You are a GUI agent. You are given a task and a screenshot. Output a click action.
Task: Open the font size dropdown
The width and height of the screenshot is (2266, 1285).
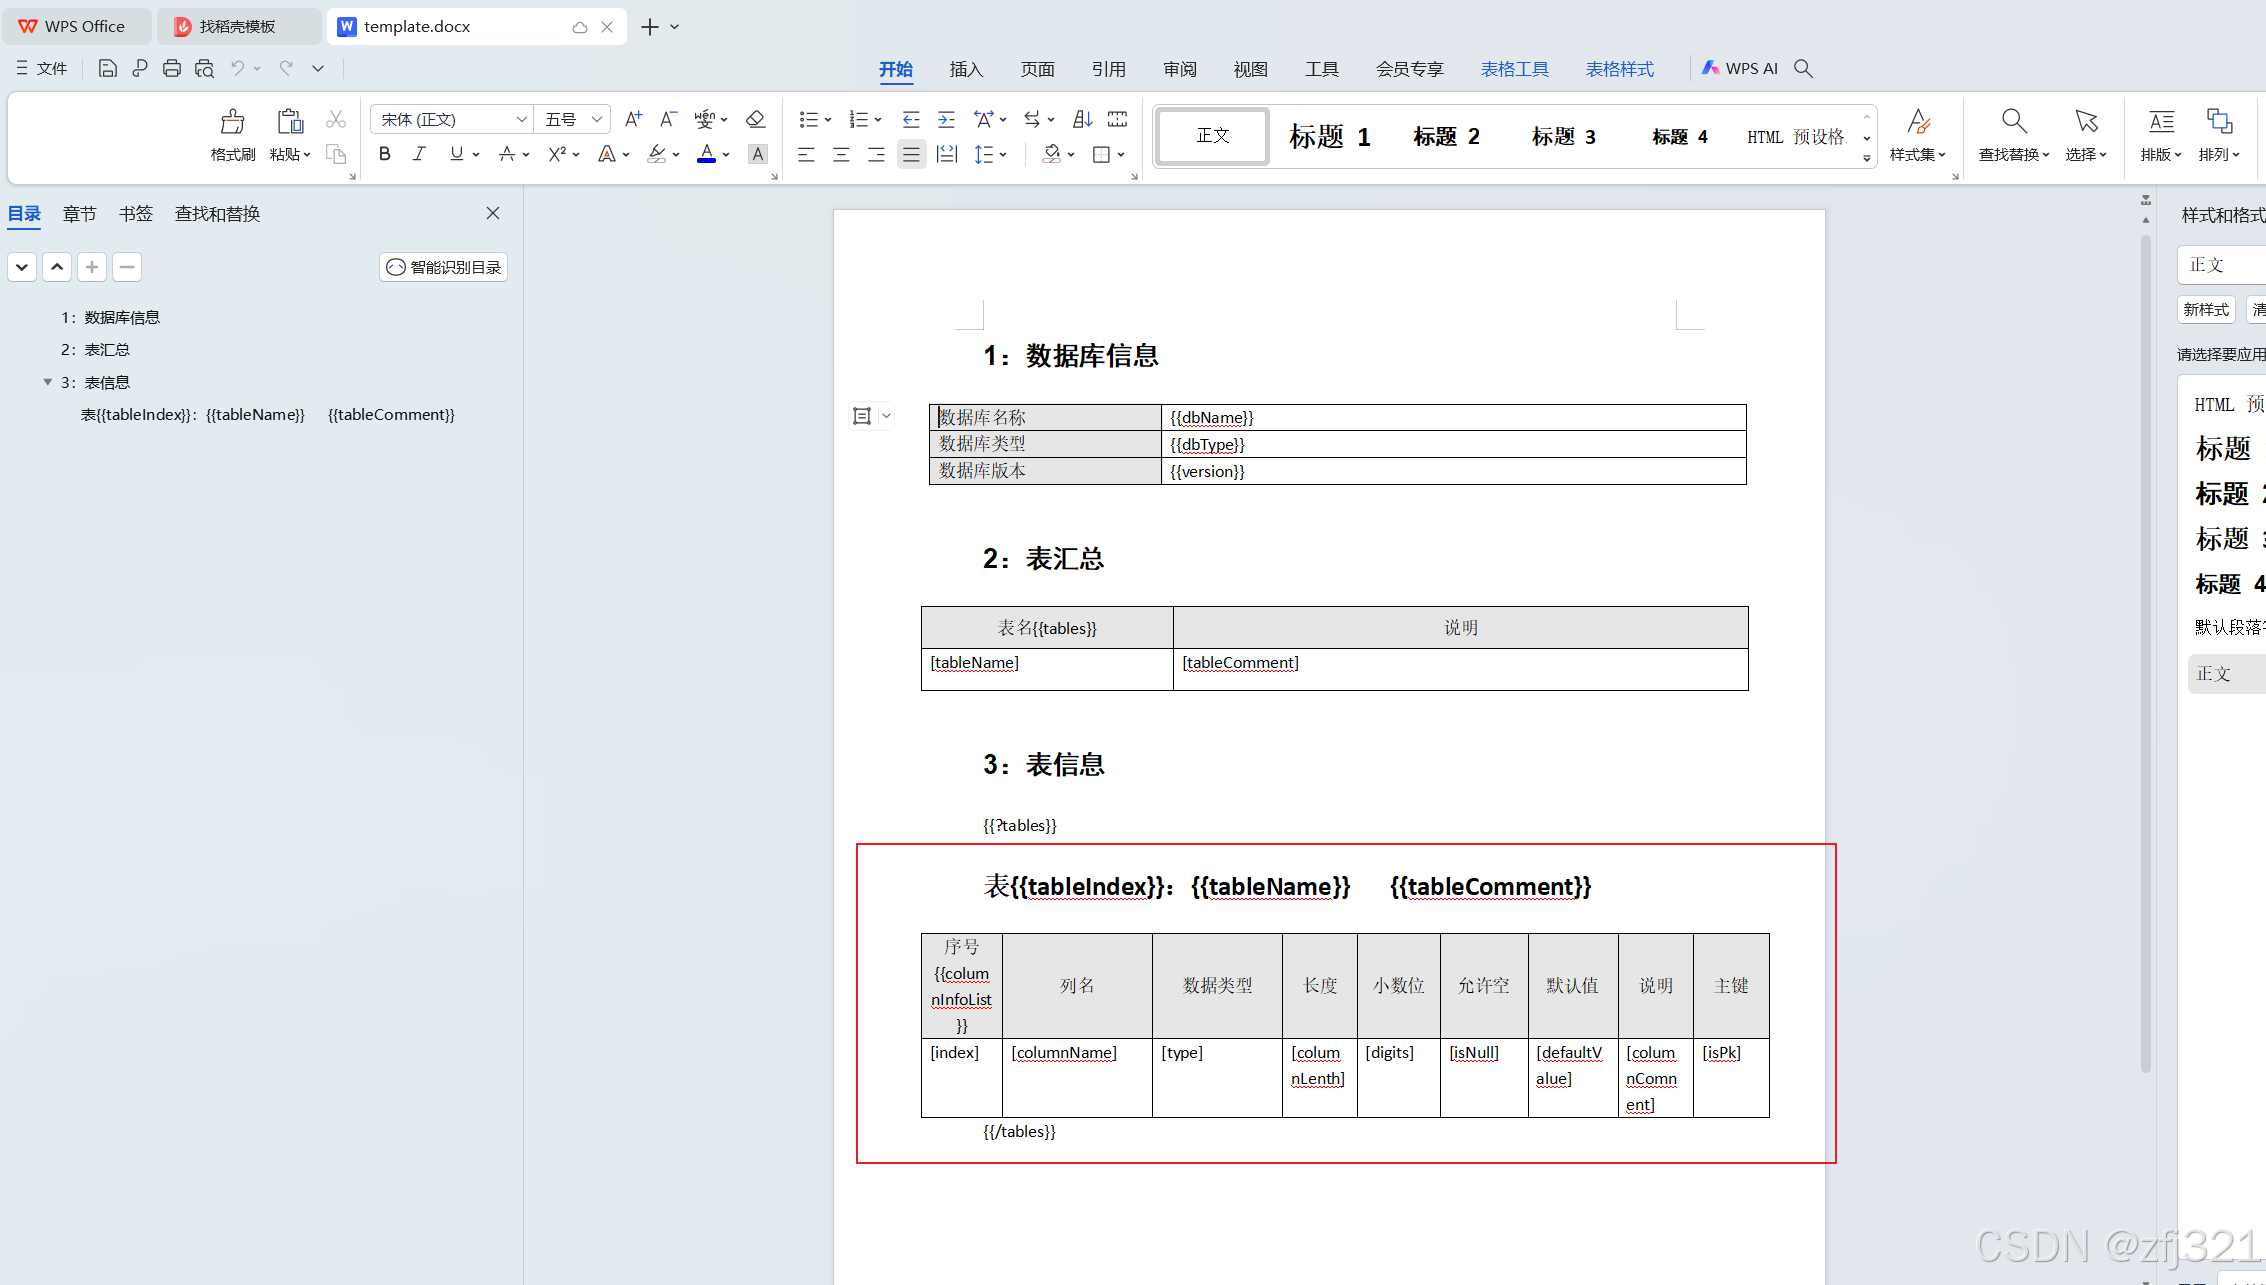point(597,119)
